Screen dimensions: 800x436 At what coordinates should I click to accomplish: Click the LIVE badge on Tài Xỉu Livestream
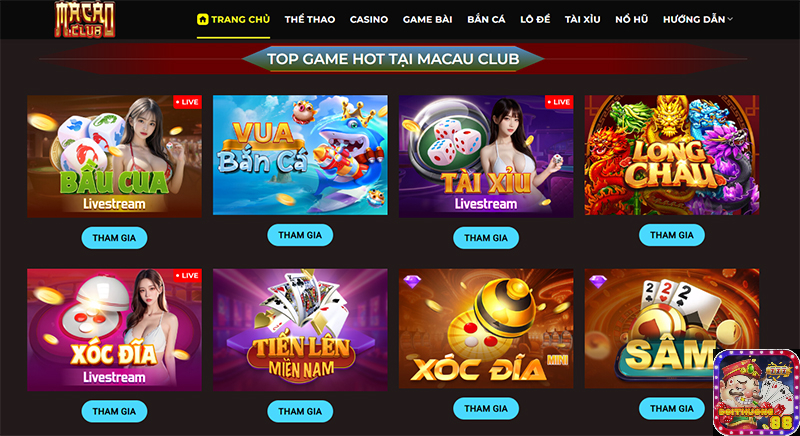[x=559, y=102]
